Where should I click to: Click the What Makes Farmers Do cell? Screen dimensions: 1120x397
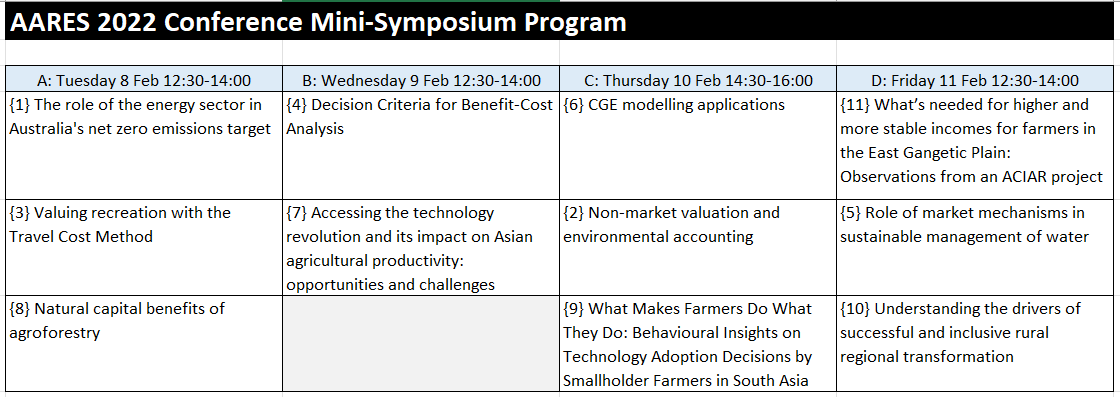(698, 344)
